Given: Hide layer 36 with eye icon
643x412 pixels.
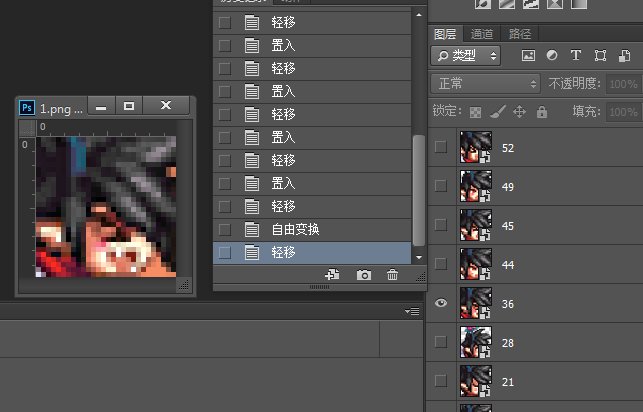Looking at the screenshot, I should (441, 303).
